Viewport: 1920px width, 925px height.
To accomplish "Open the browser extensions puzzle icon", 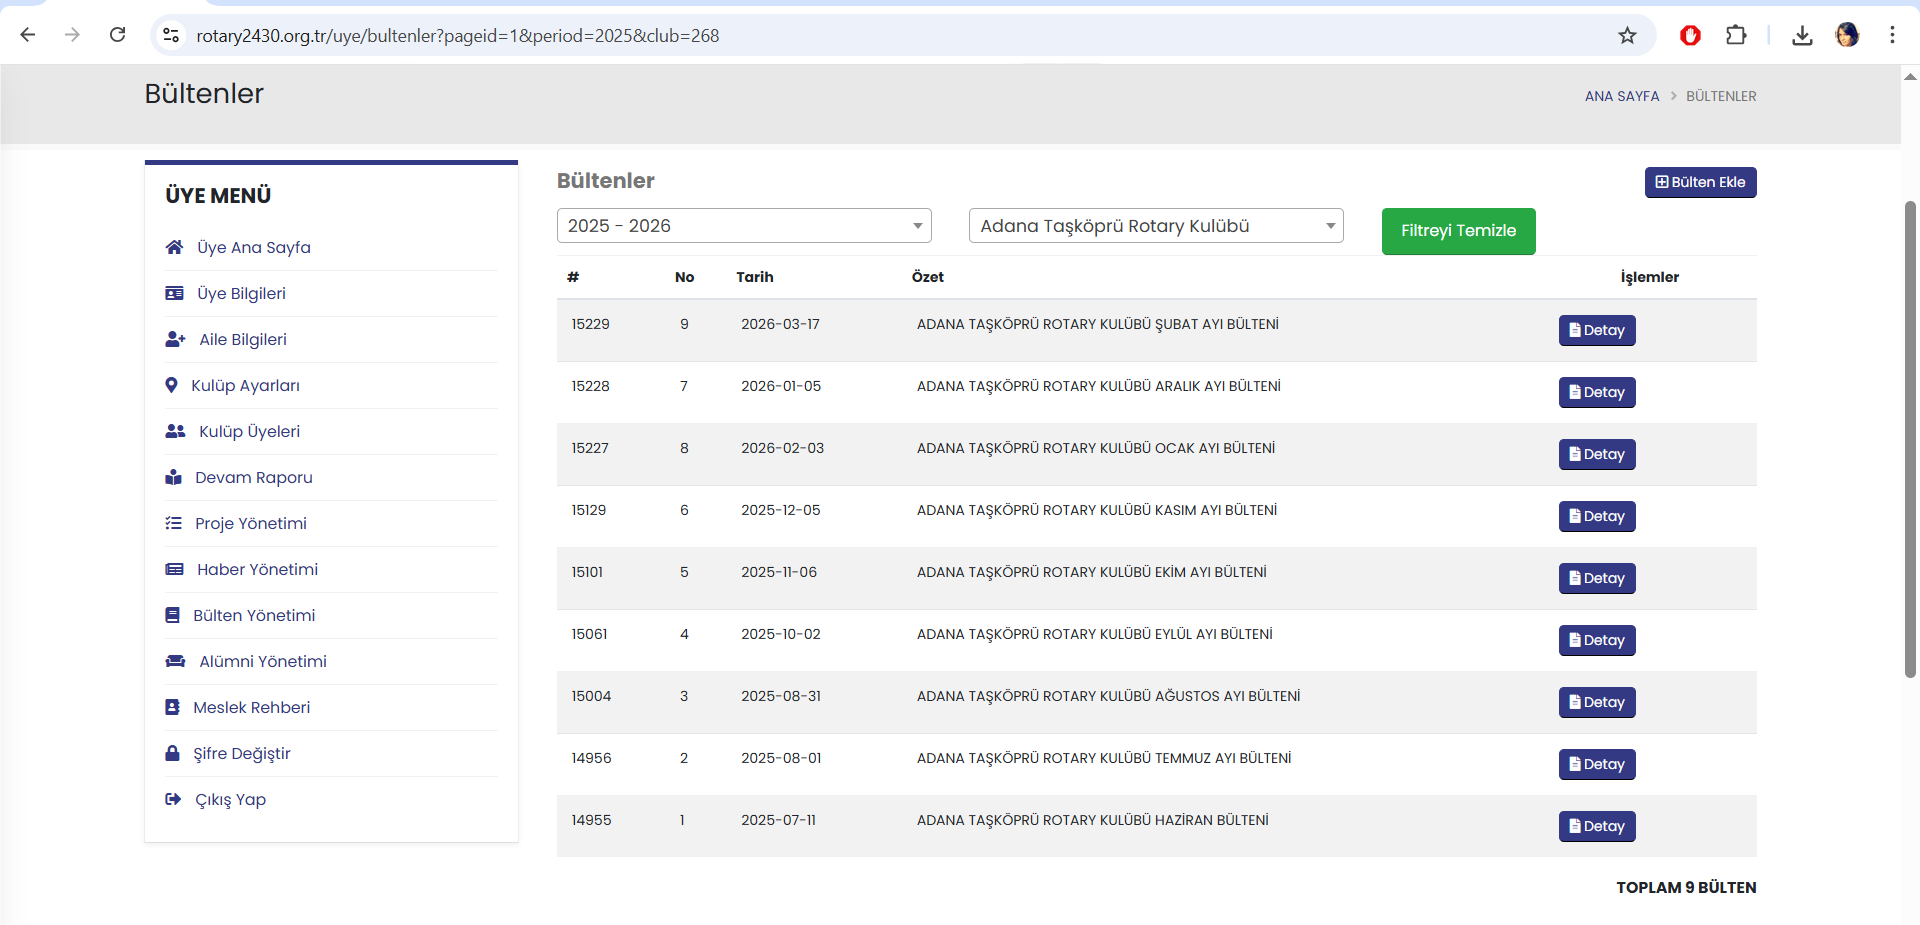I will pos(1736,36).
